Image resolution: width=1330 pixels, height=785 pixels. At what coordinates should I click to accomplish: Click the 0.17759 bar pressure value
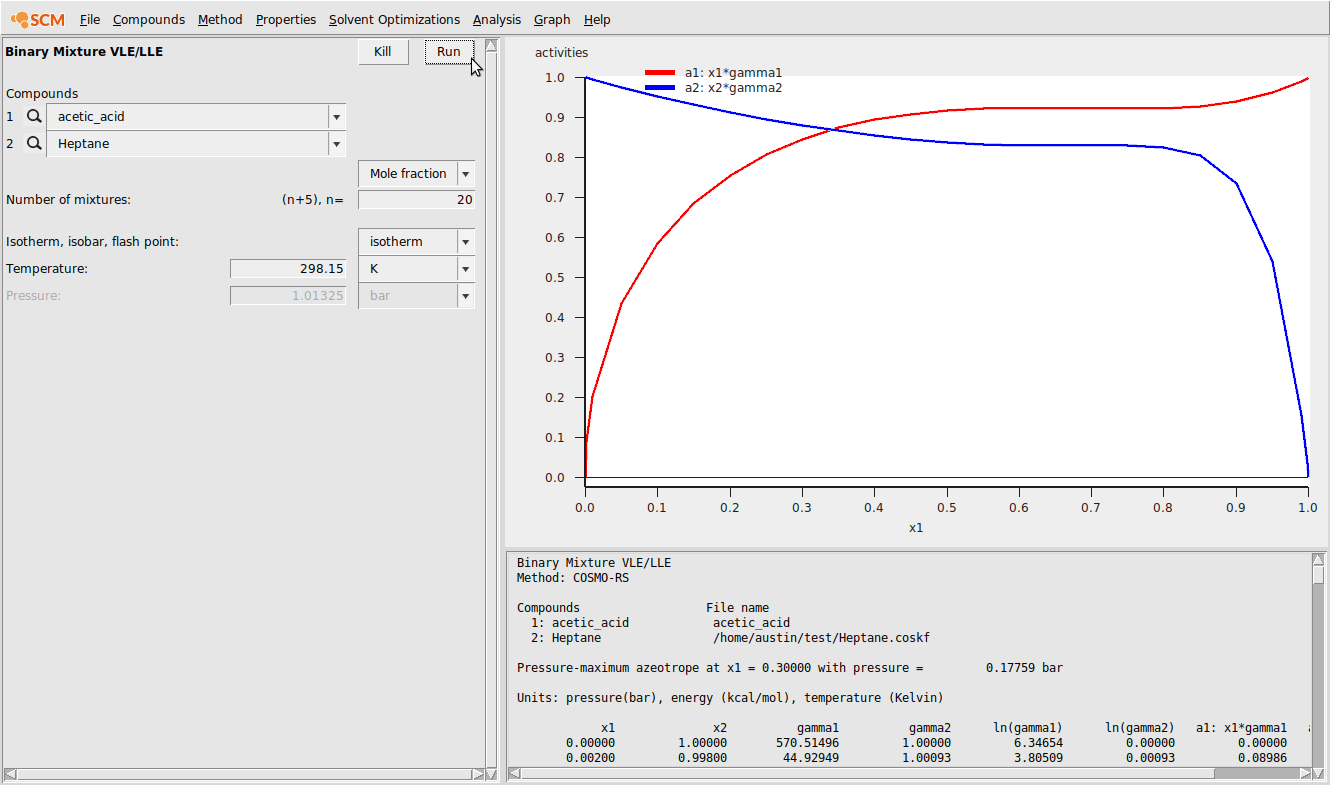pyautogui.click(x=1024, y=668)
